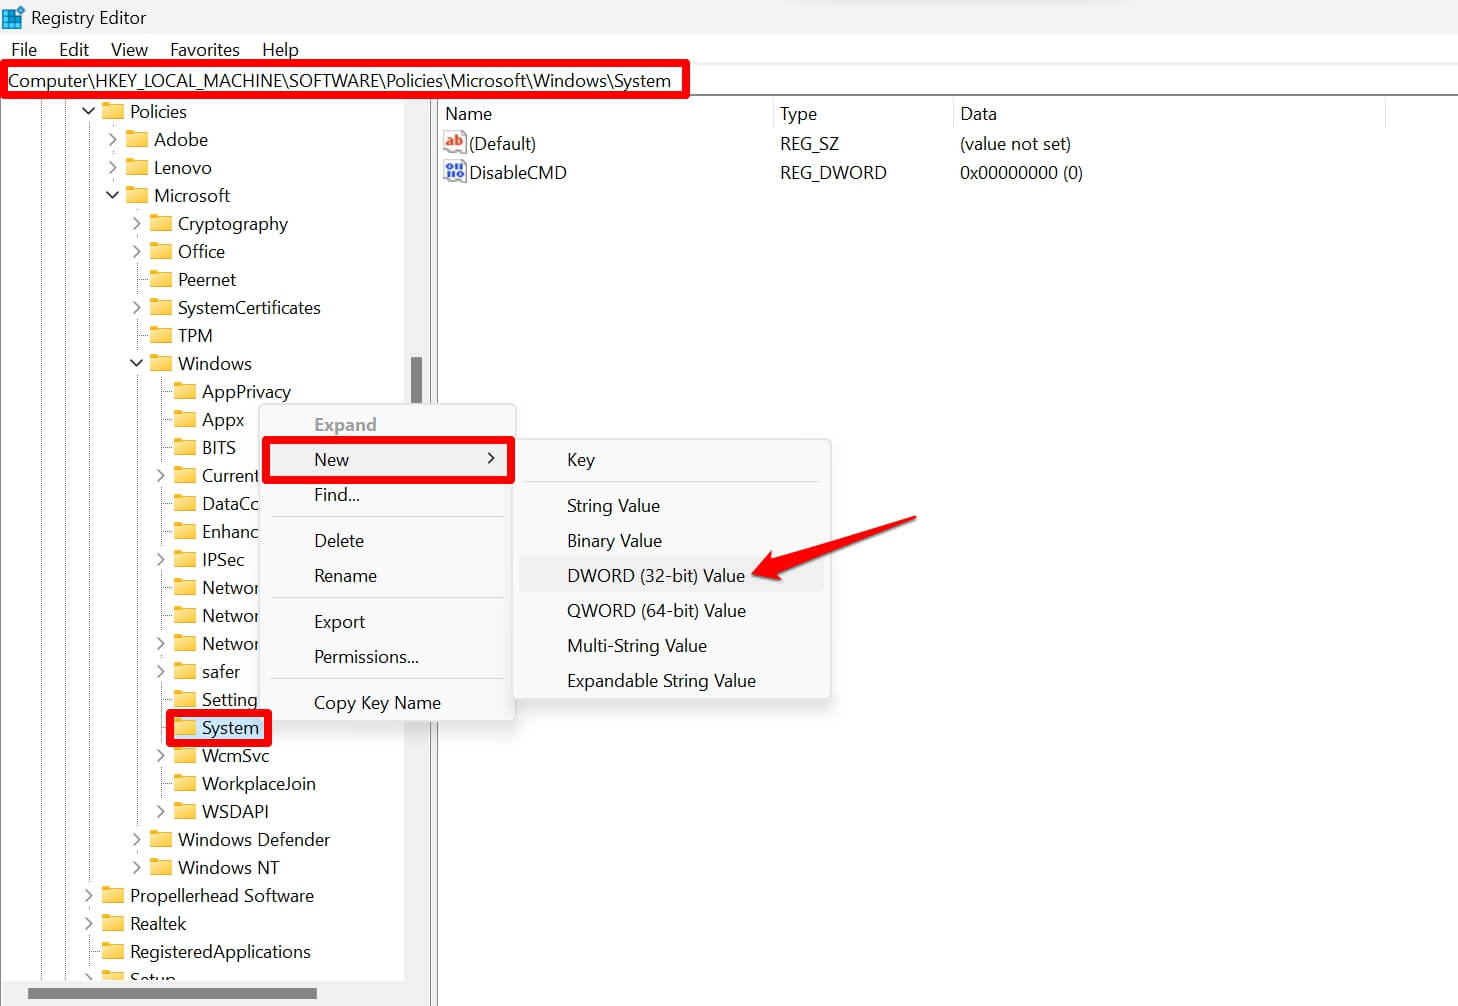
Task: Click the Windows folder icon
Action: tap(161, 363)
